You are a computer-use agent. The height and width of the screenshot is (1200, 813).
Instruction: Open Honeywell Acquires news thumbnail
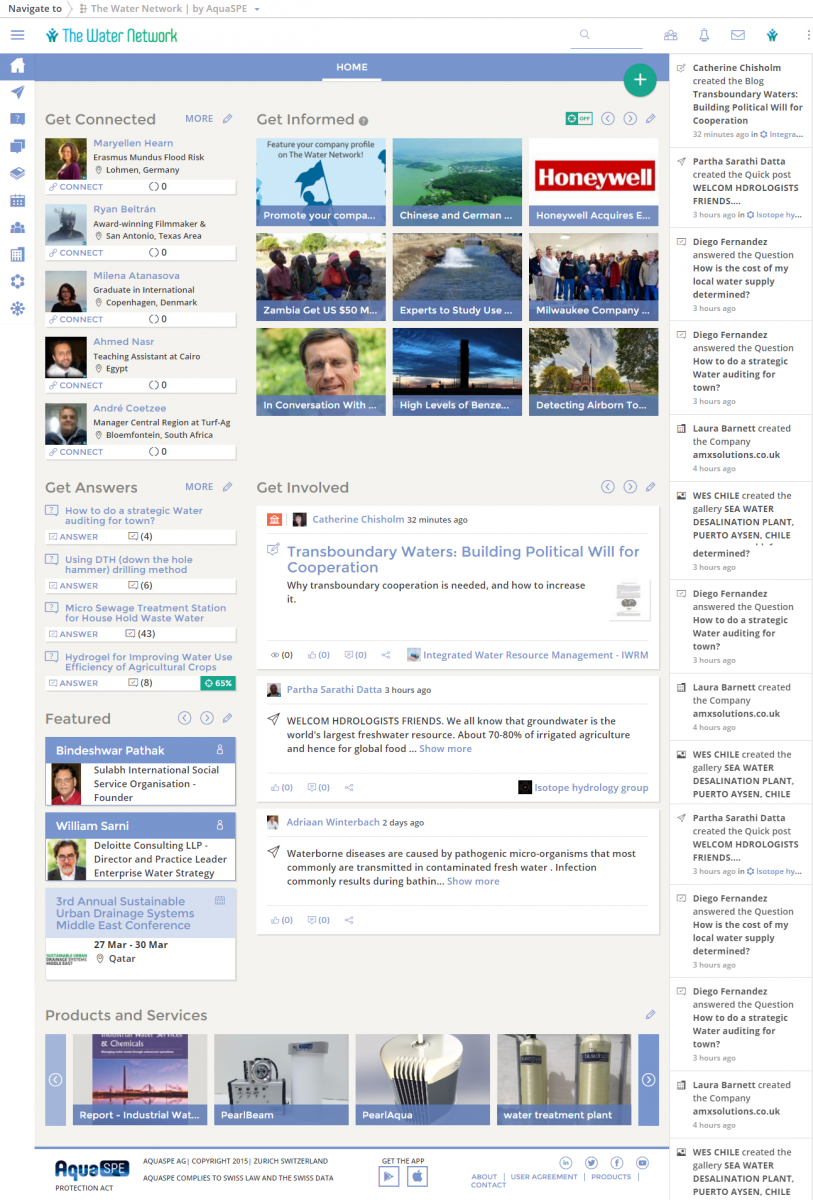[594, 182]
